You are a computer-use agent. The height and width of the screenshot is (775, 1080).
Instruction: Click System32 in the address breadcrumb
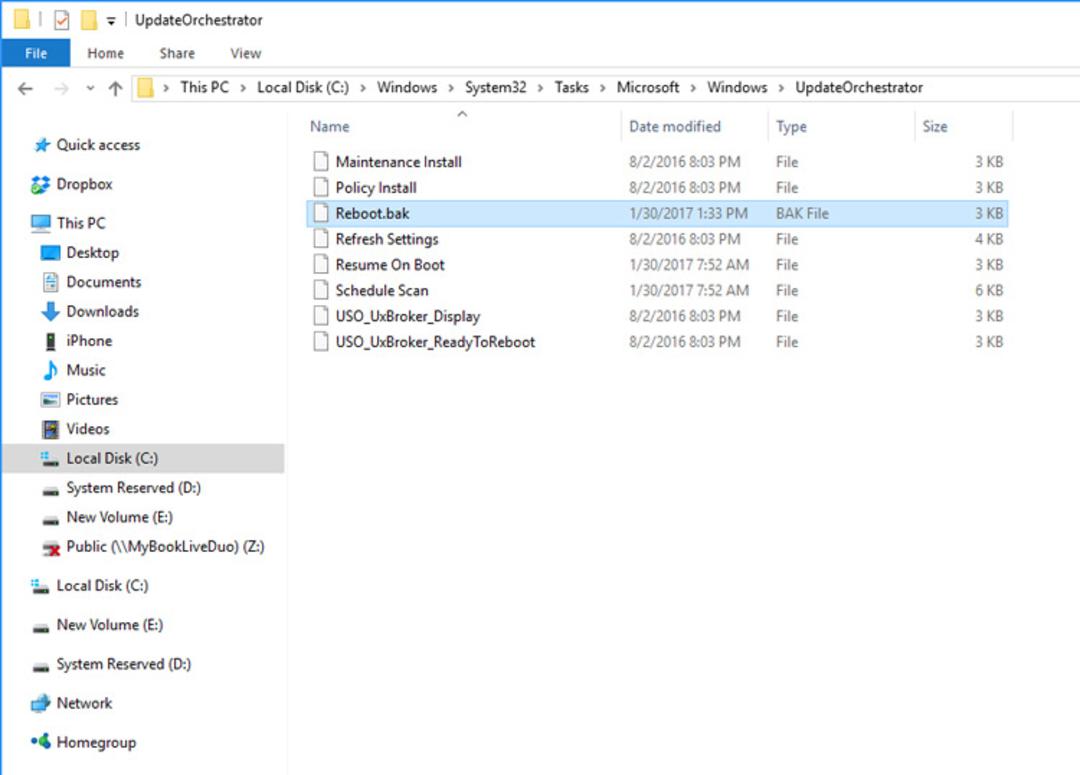pos(495,87)
